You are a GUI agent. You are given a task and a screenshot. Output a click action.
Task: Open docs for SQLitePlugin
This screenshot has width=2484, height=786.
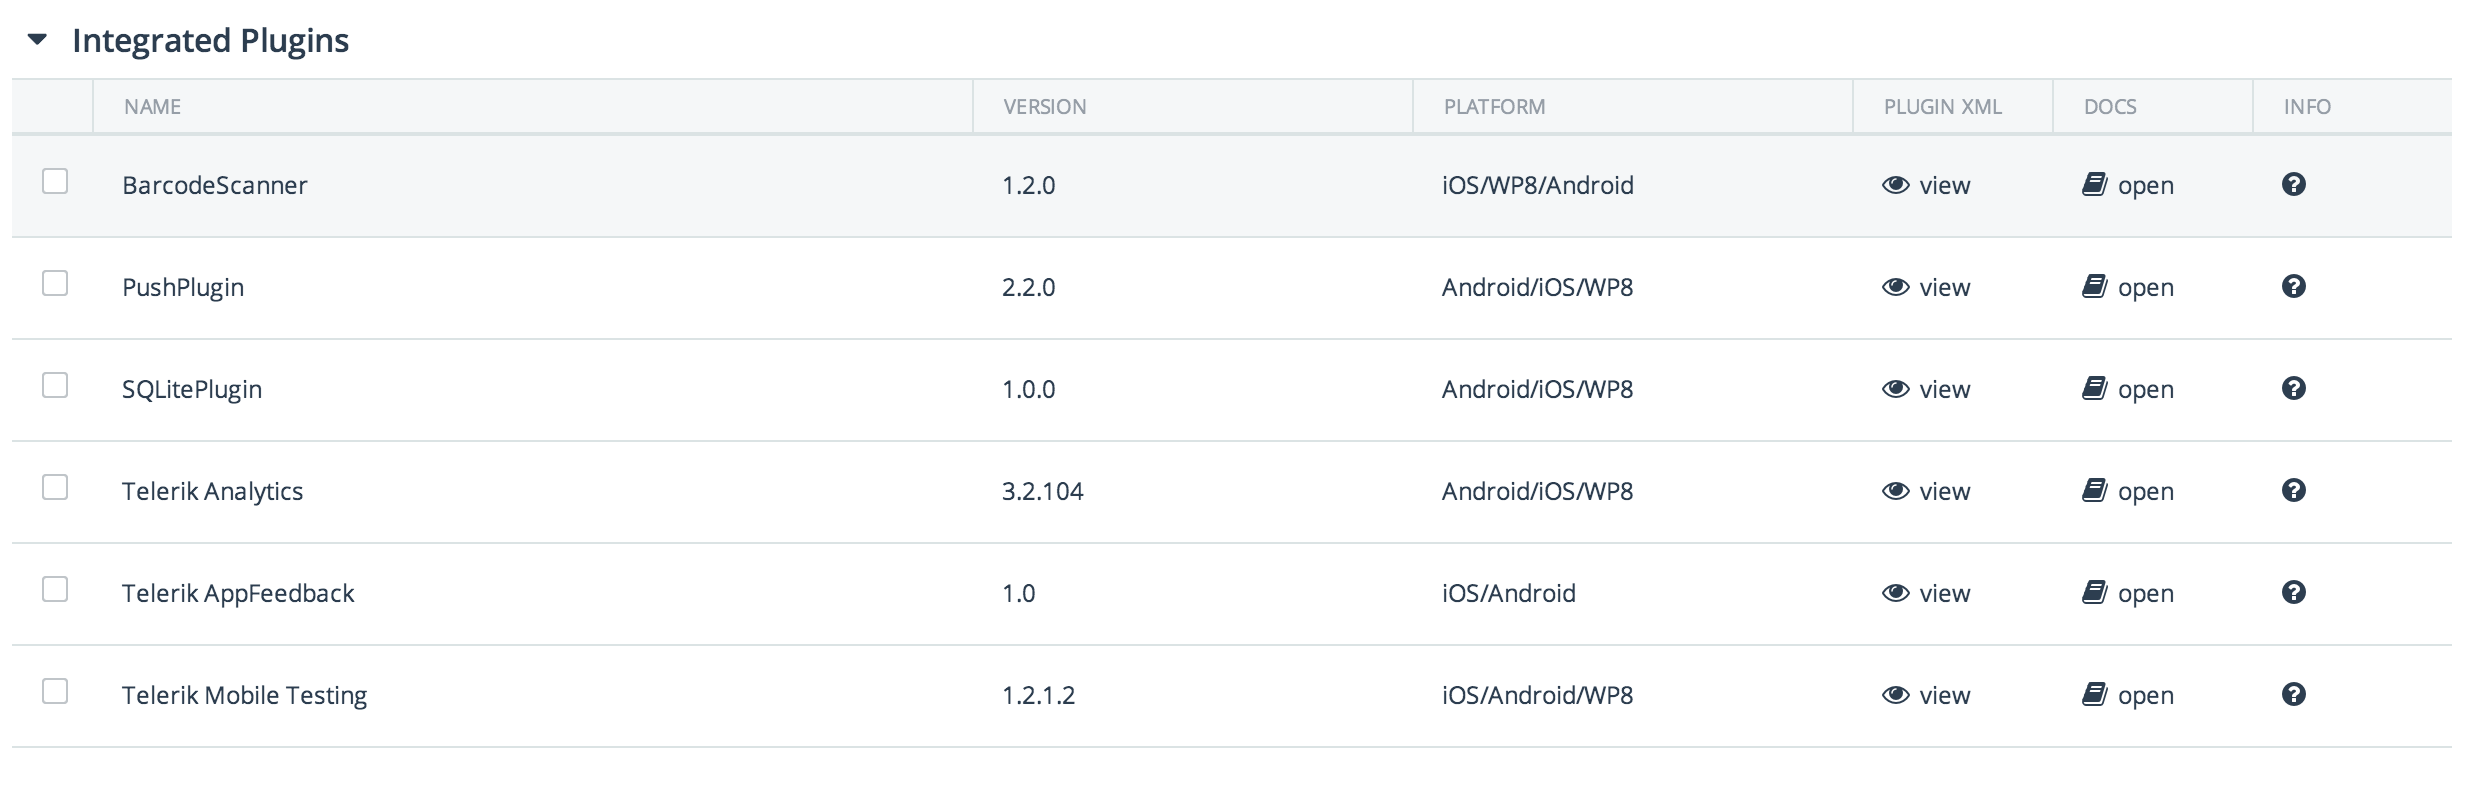[x=2128, y=389]
